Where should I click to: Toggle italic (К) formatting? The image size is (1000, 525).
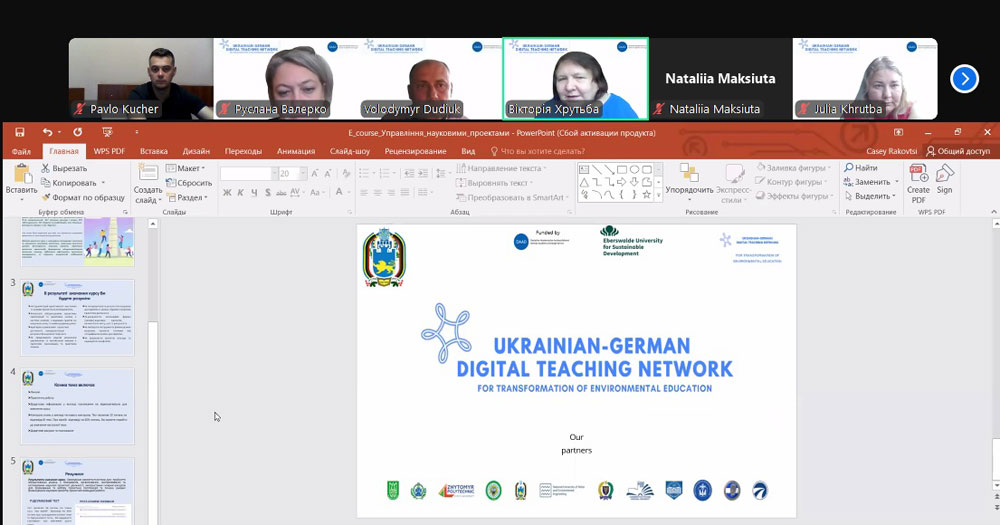[x=240, y=192]
